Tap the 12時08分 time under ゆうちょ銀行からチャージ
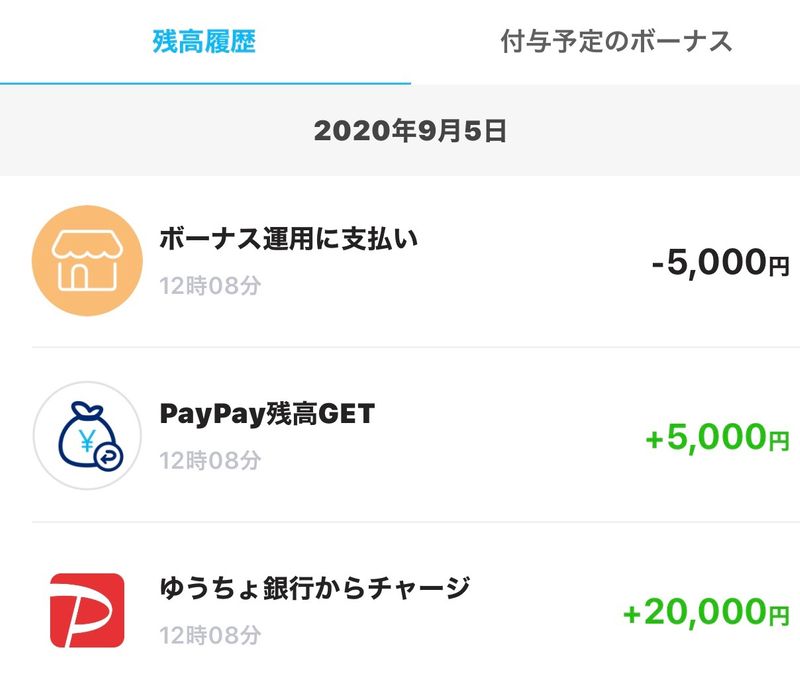Image resolution: width=800 pixels, height=683 pixels. tap(211, 635)
